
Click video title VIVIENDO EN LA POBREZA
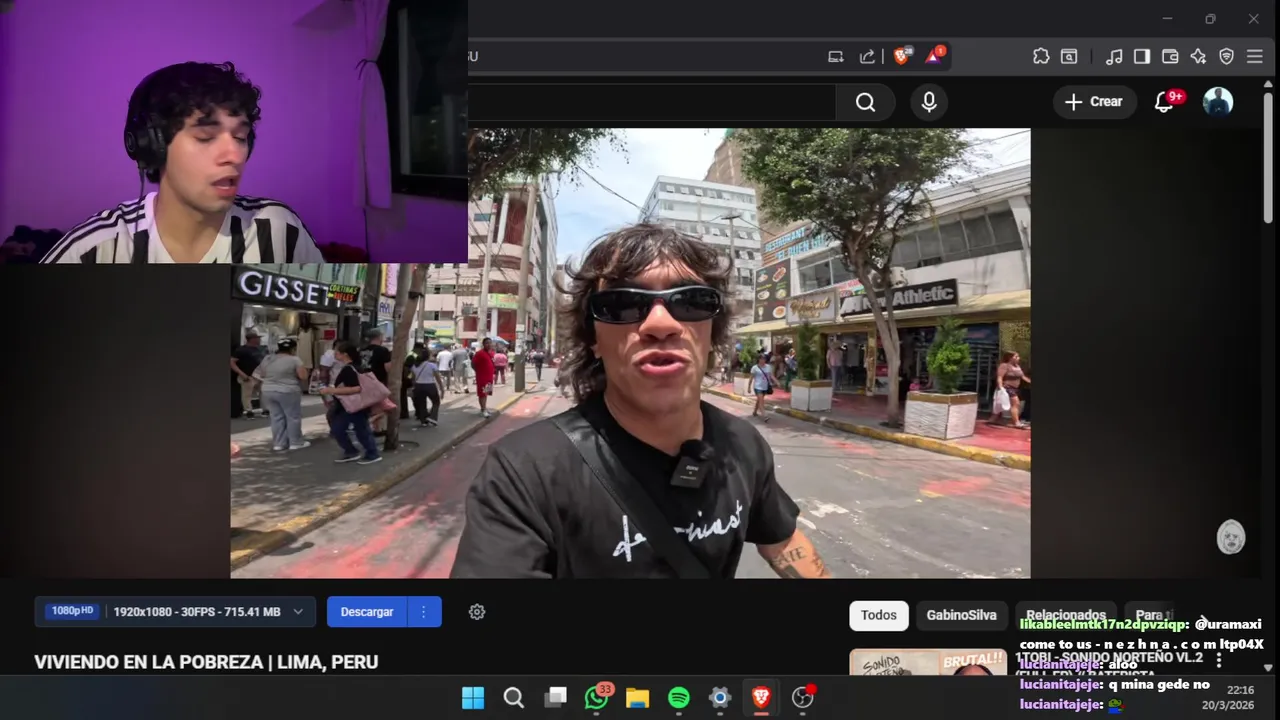click(206, 662)
